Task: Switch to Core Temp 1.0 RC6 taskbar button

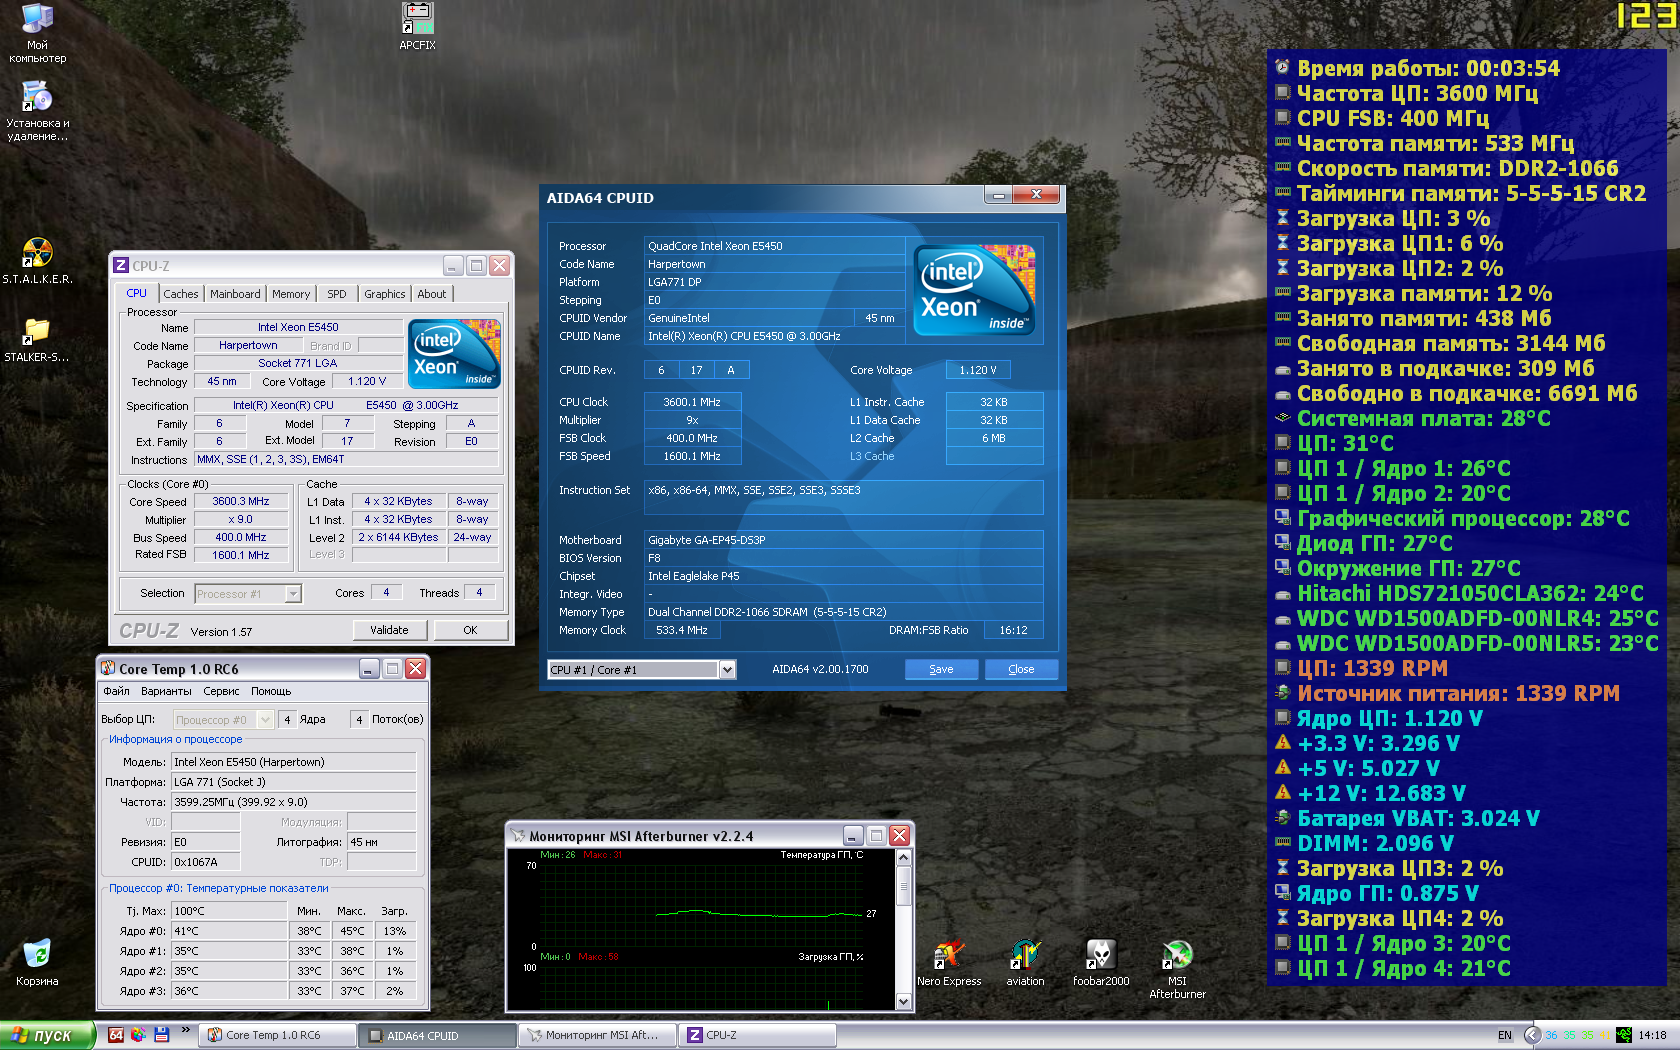Action: (x=277, y=1035)
